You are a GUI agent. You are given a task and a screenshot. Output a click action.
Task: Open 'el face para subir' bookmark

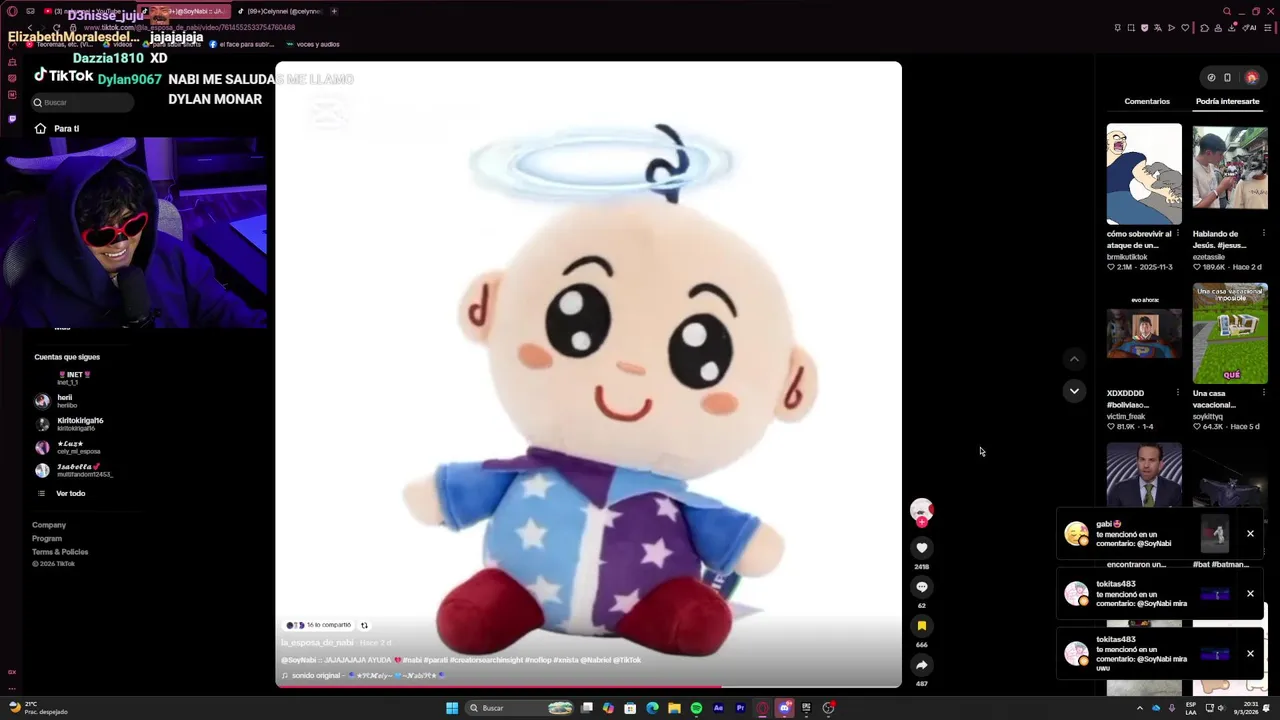click(241, 44)
